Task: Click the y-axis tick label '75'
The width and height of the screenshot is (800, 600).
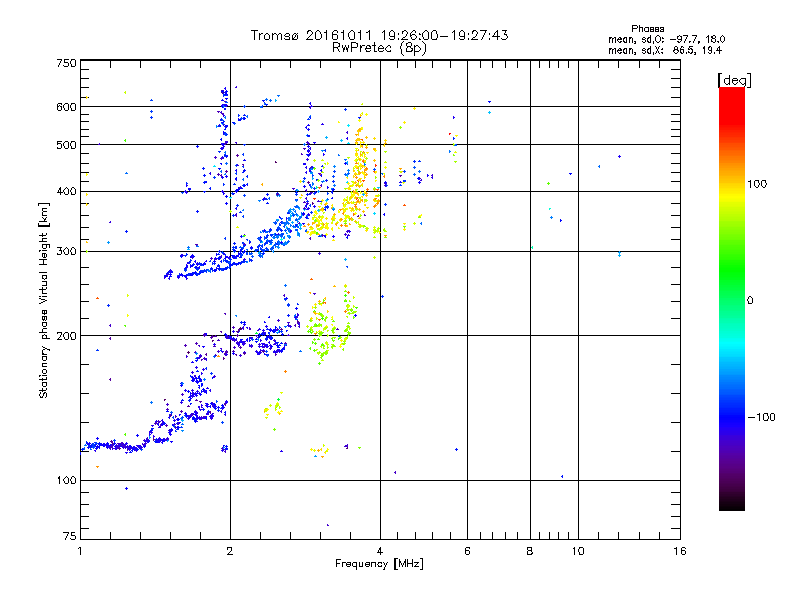Action: coord(70,536)
